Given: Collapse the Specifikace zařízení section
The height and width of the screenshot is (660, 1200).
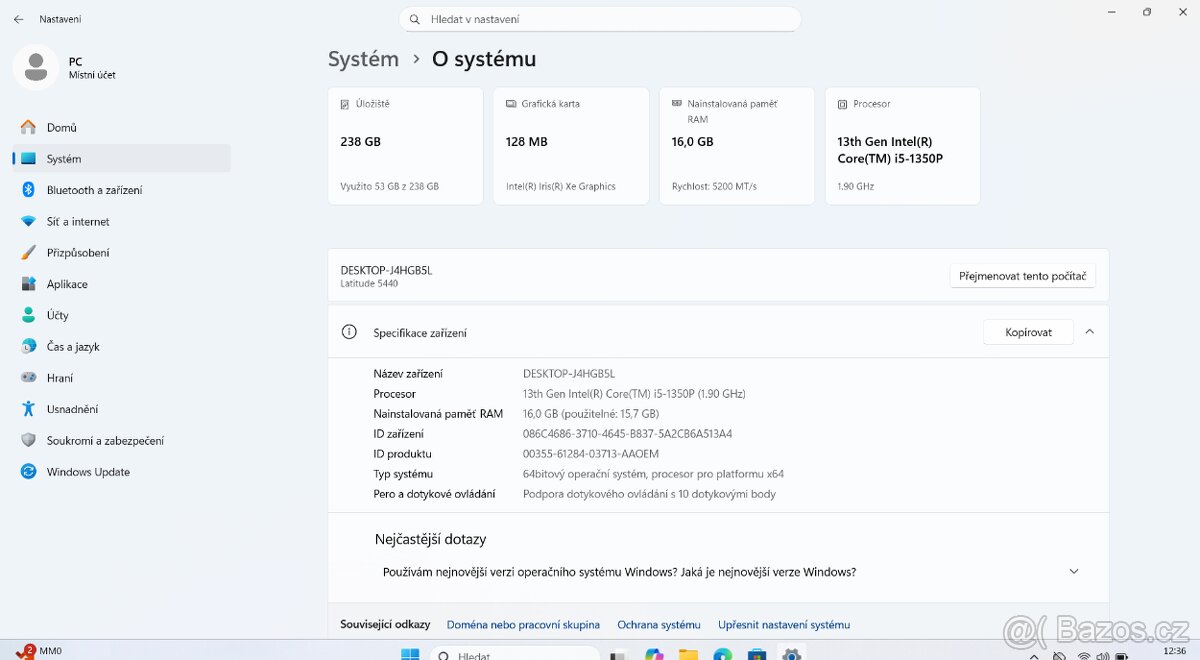Looking at the screenshot, I should pyautogui.click(x=1089, y=331).
